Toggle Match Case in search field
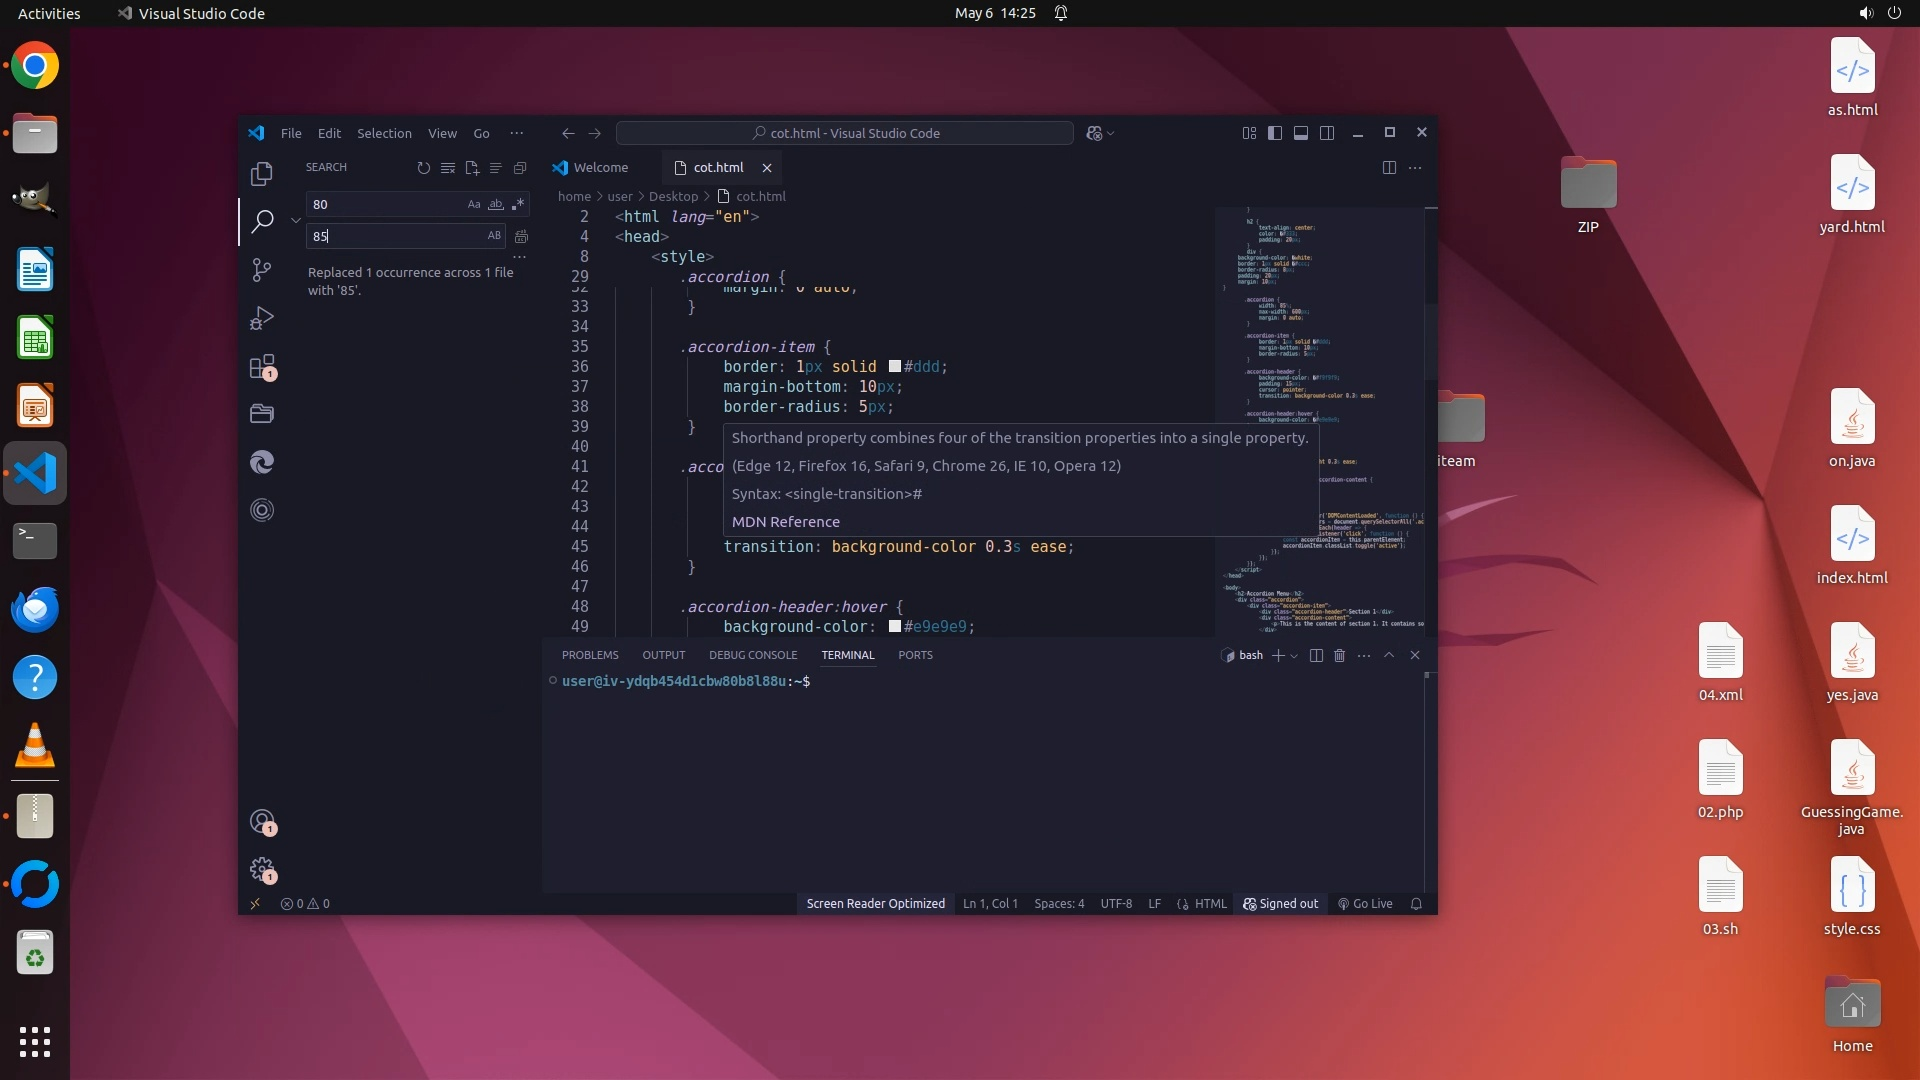The image size is (1920, 1080). click(474, 204)
